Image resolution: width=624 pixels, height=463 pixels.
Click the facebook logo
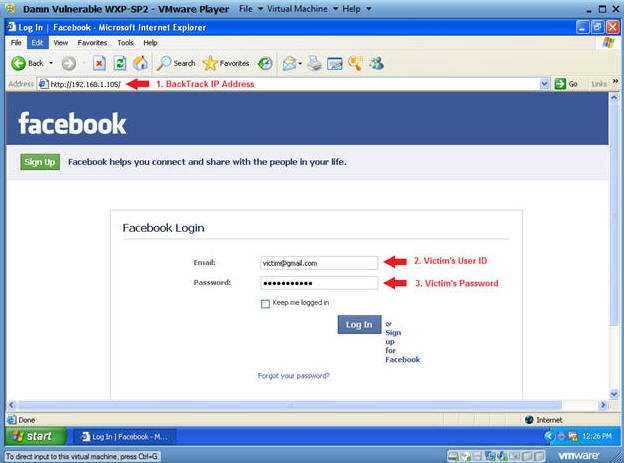pyautogui.click(x=72, y=123)
